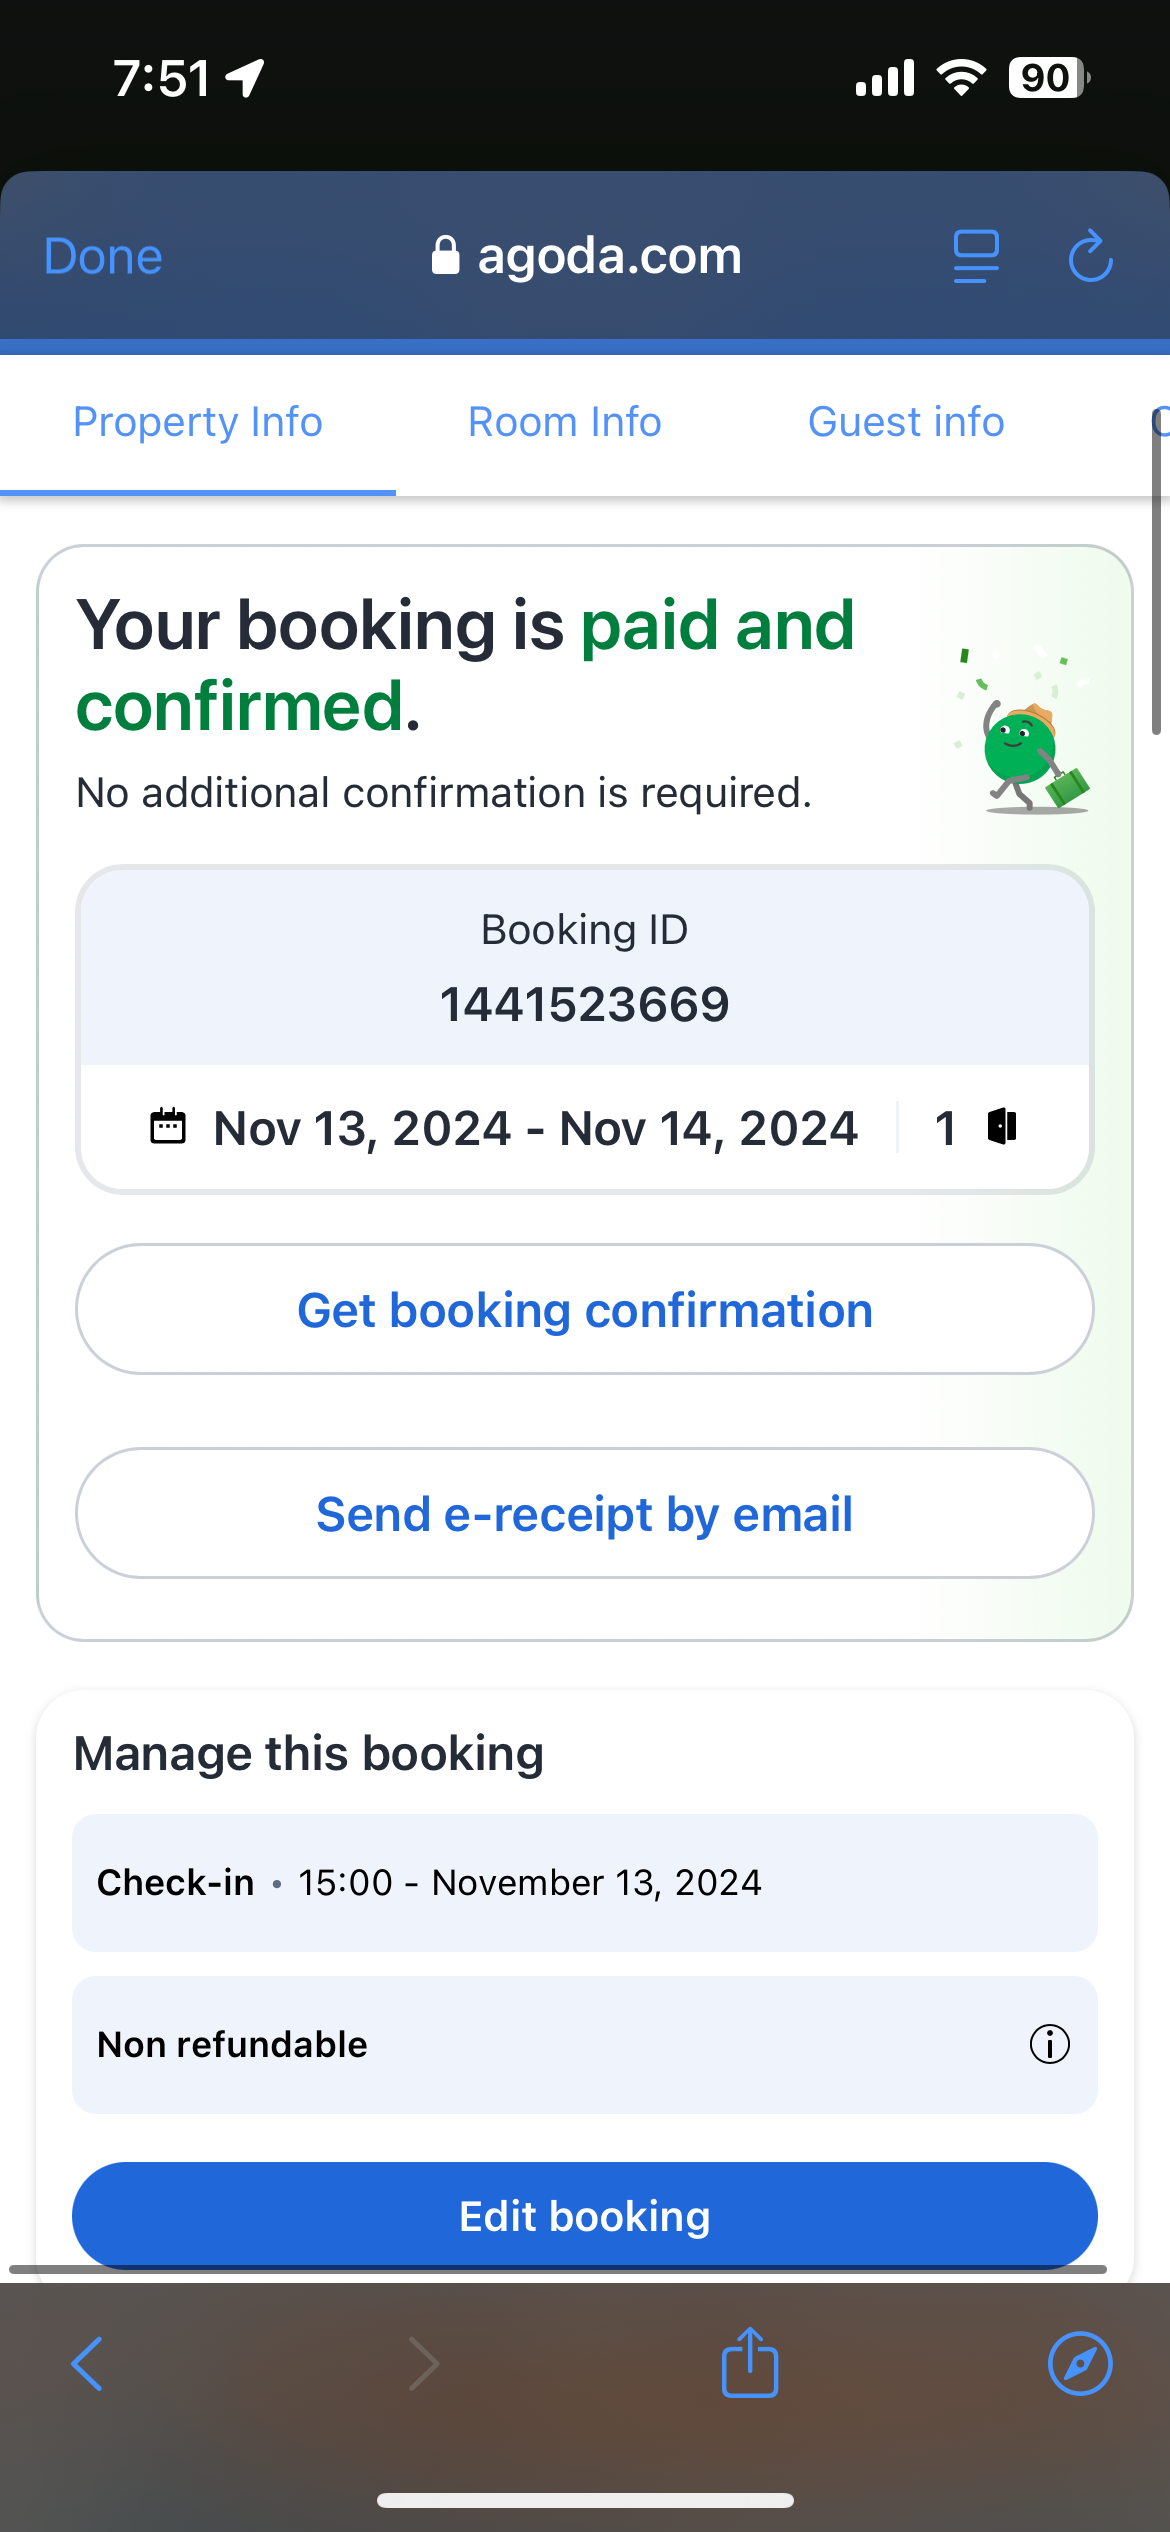Tap the reload page icon

point(1090,256)
